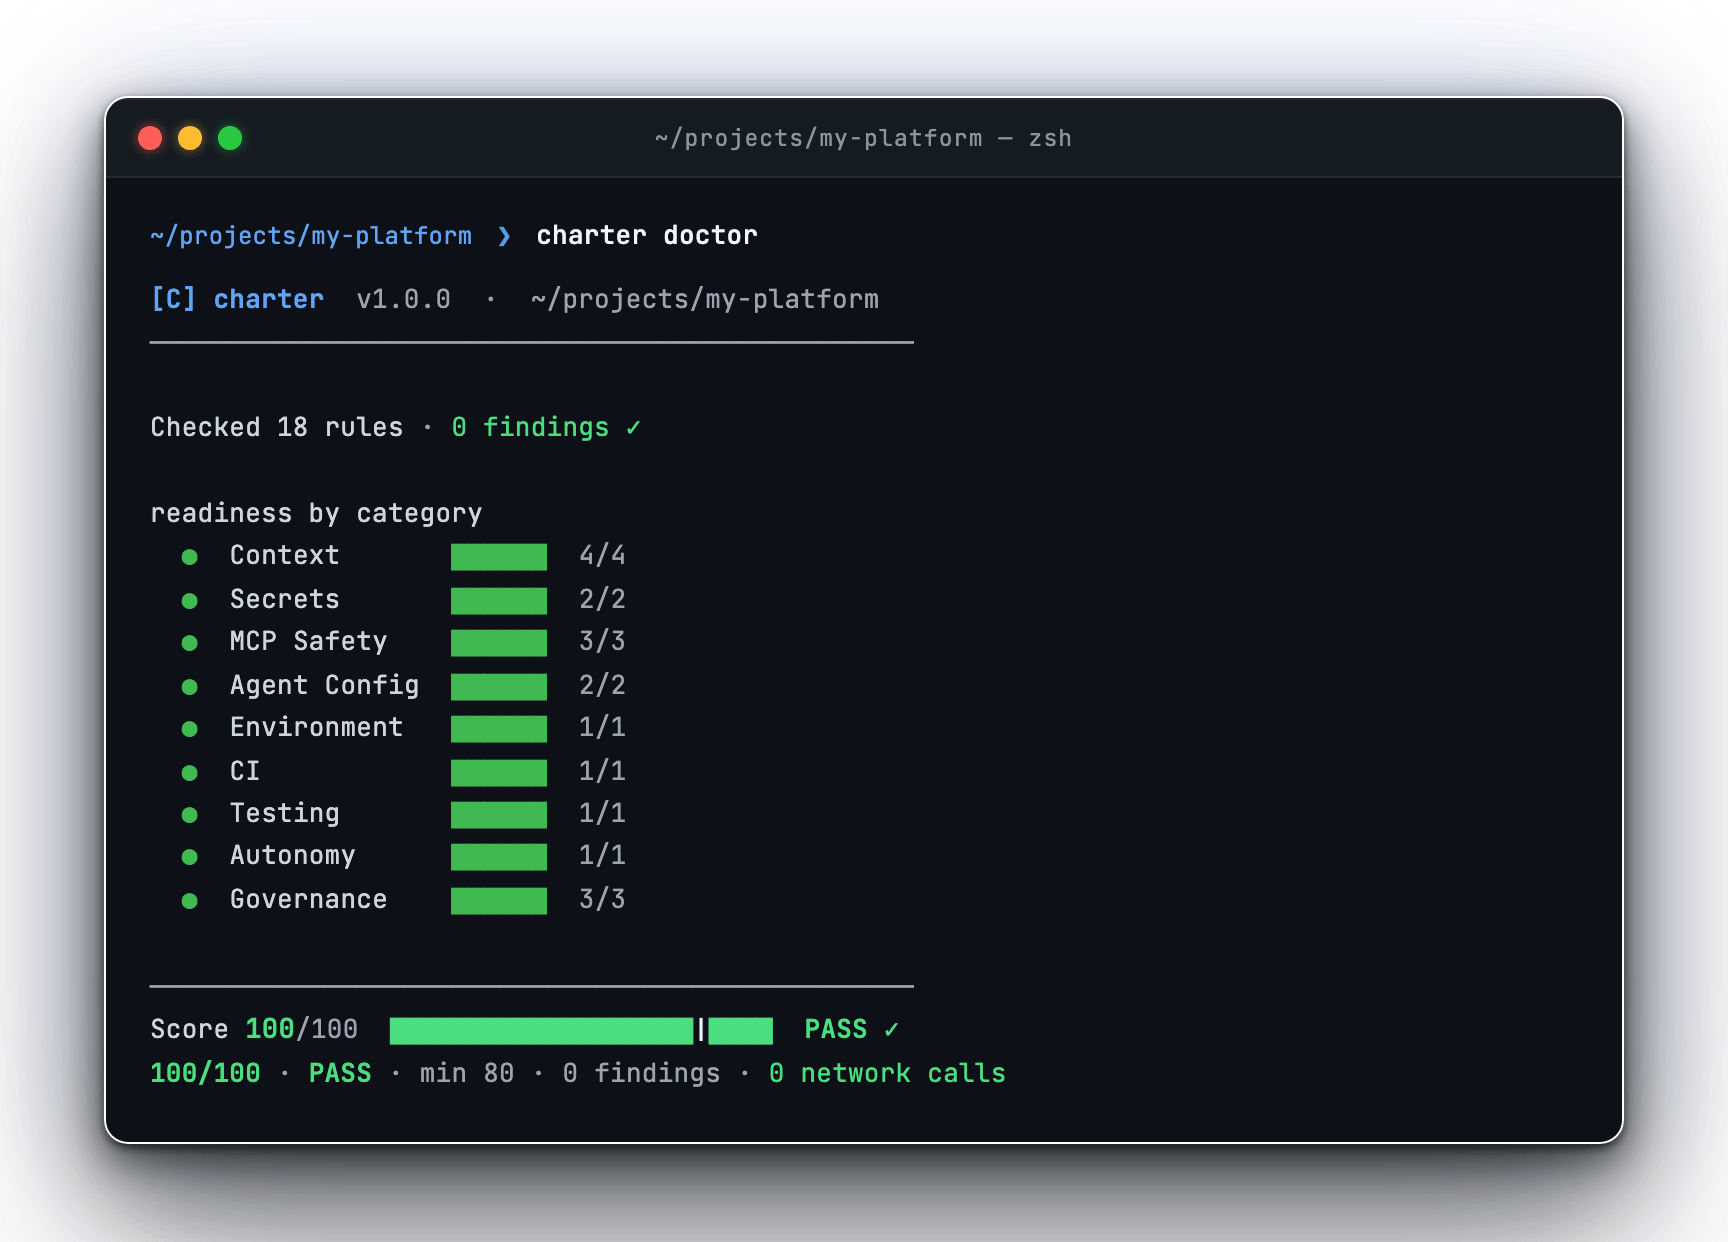Viewport: 1728px width, 1242px height.
Task: Click the '1/1' score in CI row
Action: click(x=602, y=771)
